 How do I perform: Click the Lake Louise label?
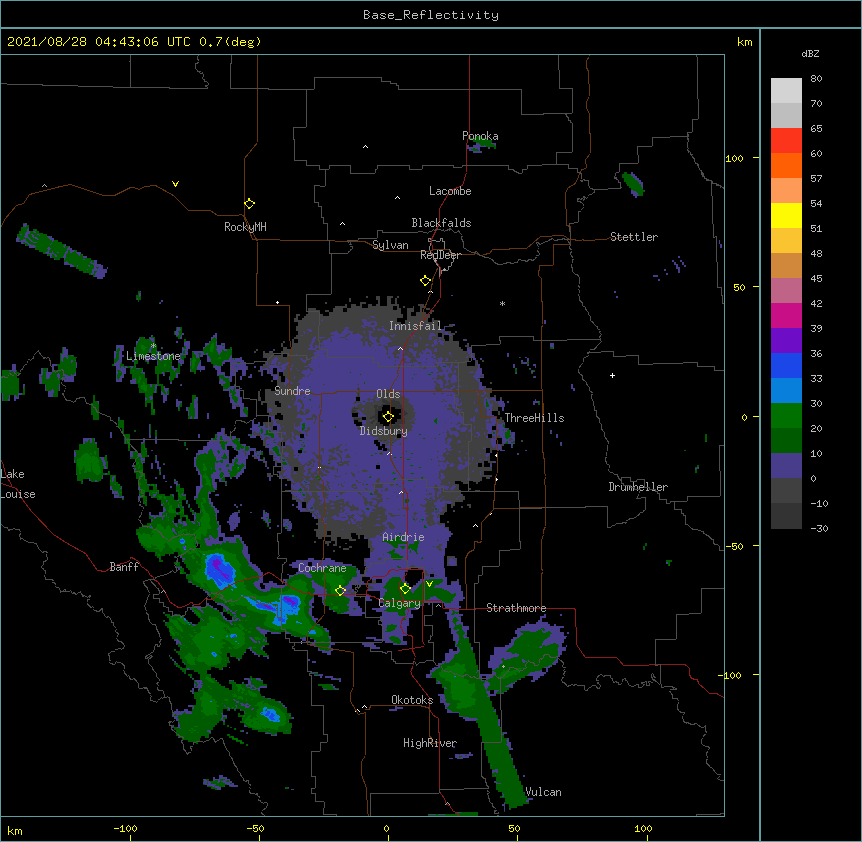(x=18, y=484)
